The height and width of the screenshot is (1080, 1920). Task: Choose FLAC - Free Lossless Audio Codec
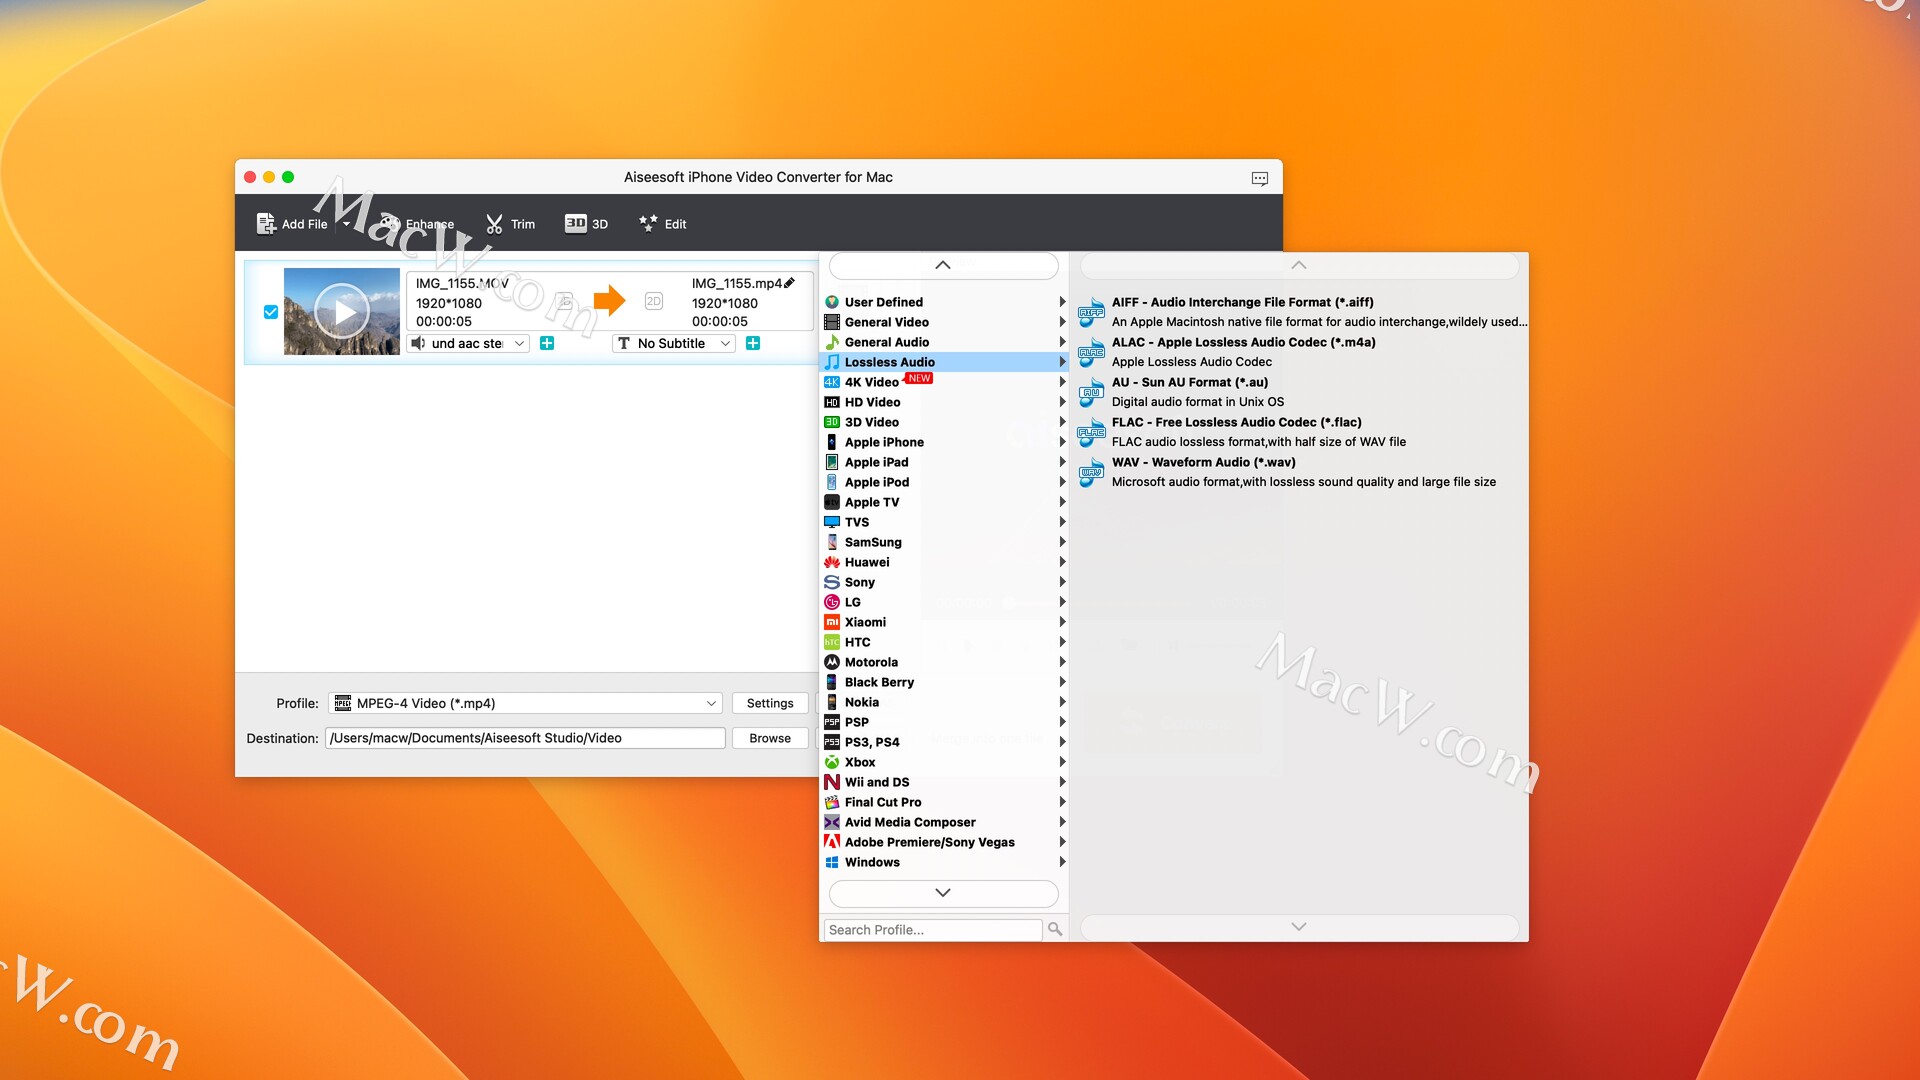click(1301, 432)
